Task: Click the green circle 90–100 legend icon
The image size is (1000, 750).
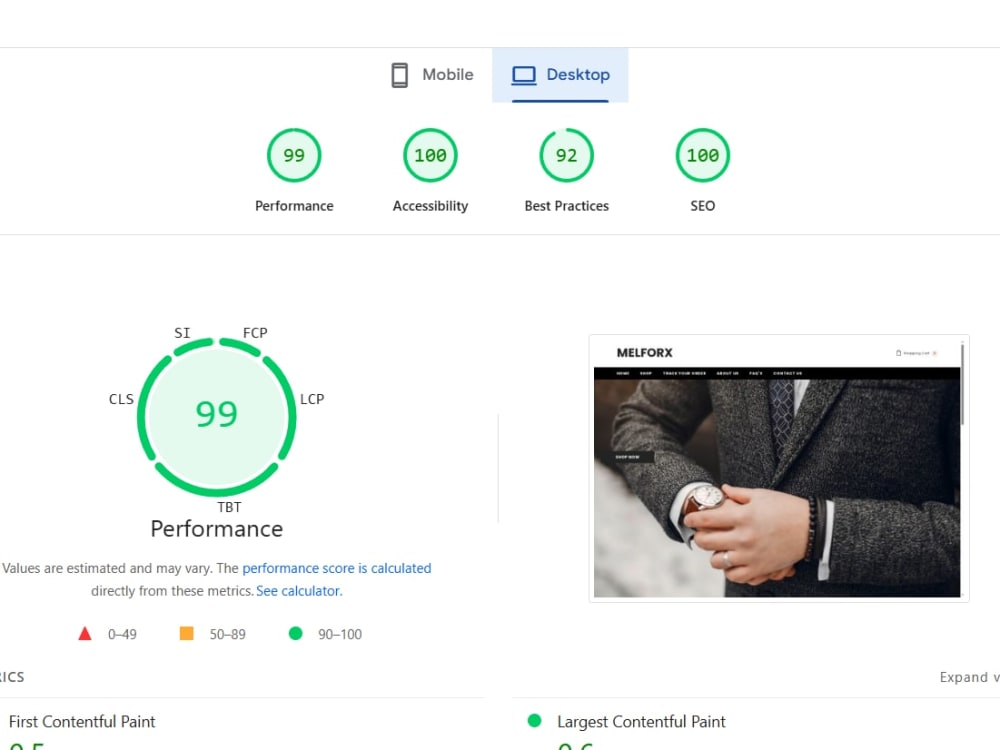Action: tap(295, 633)
